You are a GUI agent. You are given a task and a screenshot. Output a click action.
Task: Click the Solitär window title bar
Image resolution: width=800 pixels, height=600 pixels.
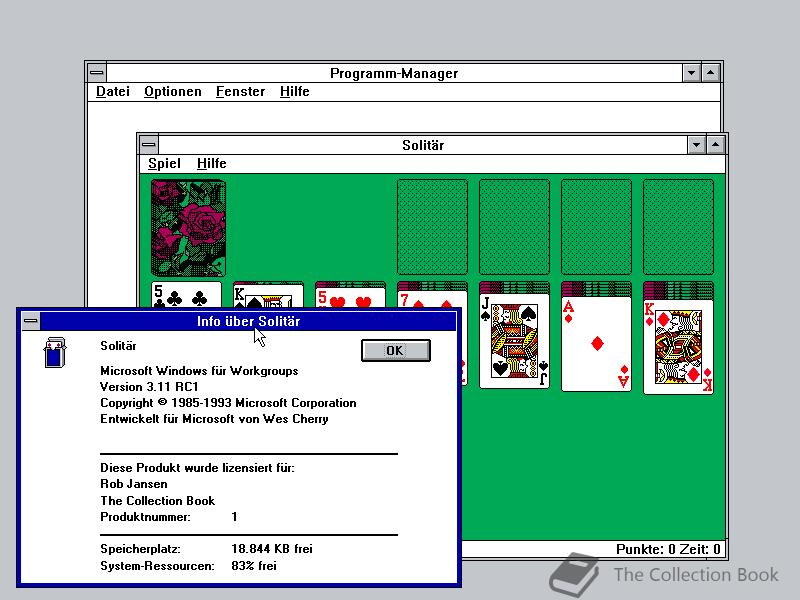coord(422,145)
